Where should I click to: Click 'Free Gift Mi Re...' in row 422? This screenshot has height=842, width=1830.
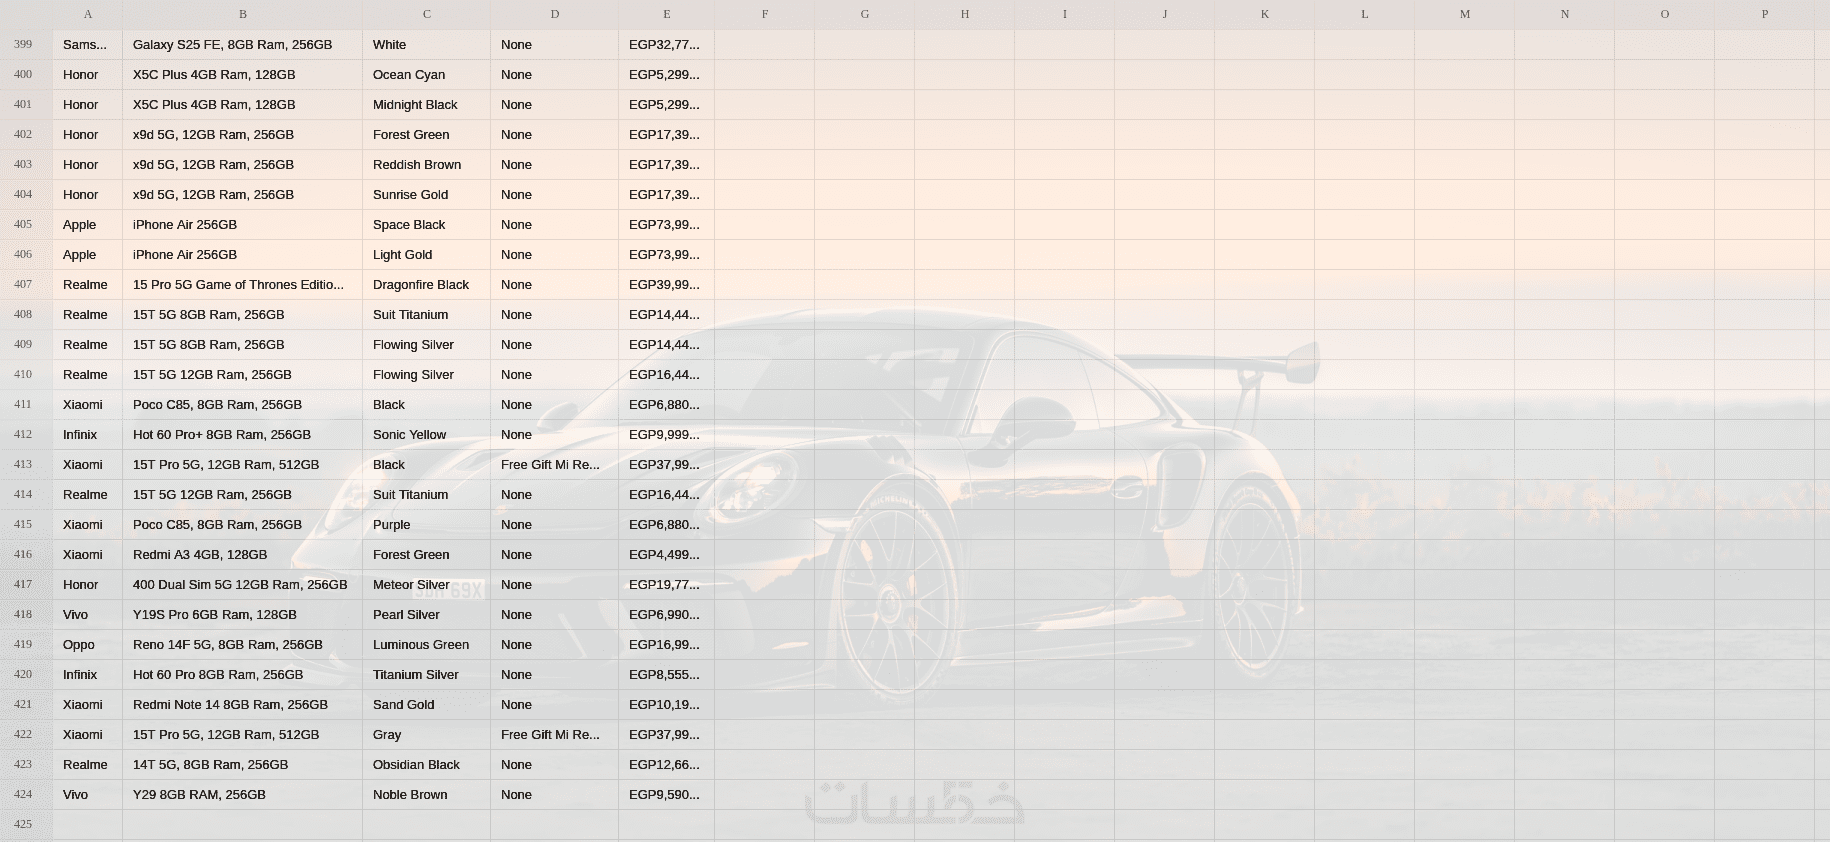click(x=555, y=735)
